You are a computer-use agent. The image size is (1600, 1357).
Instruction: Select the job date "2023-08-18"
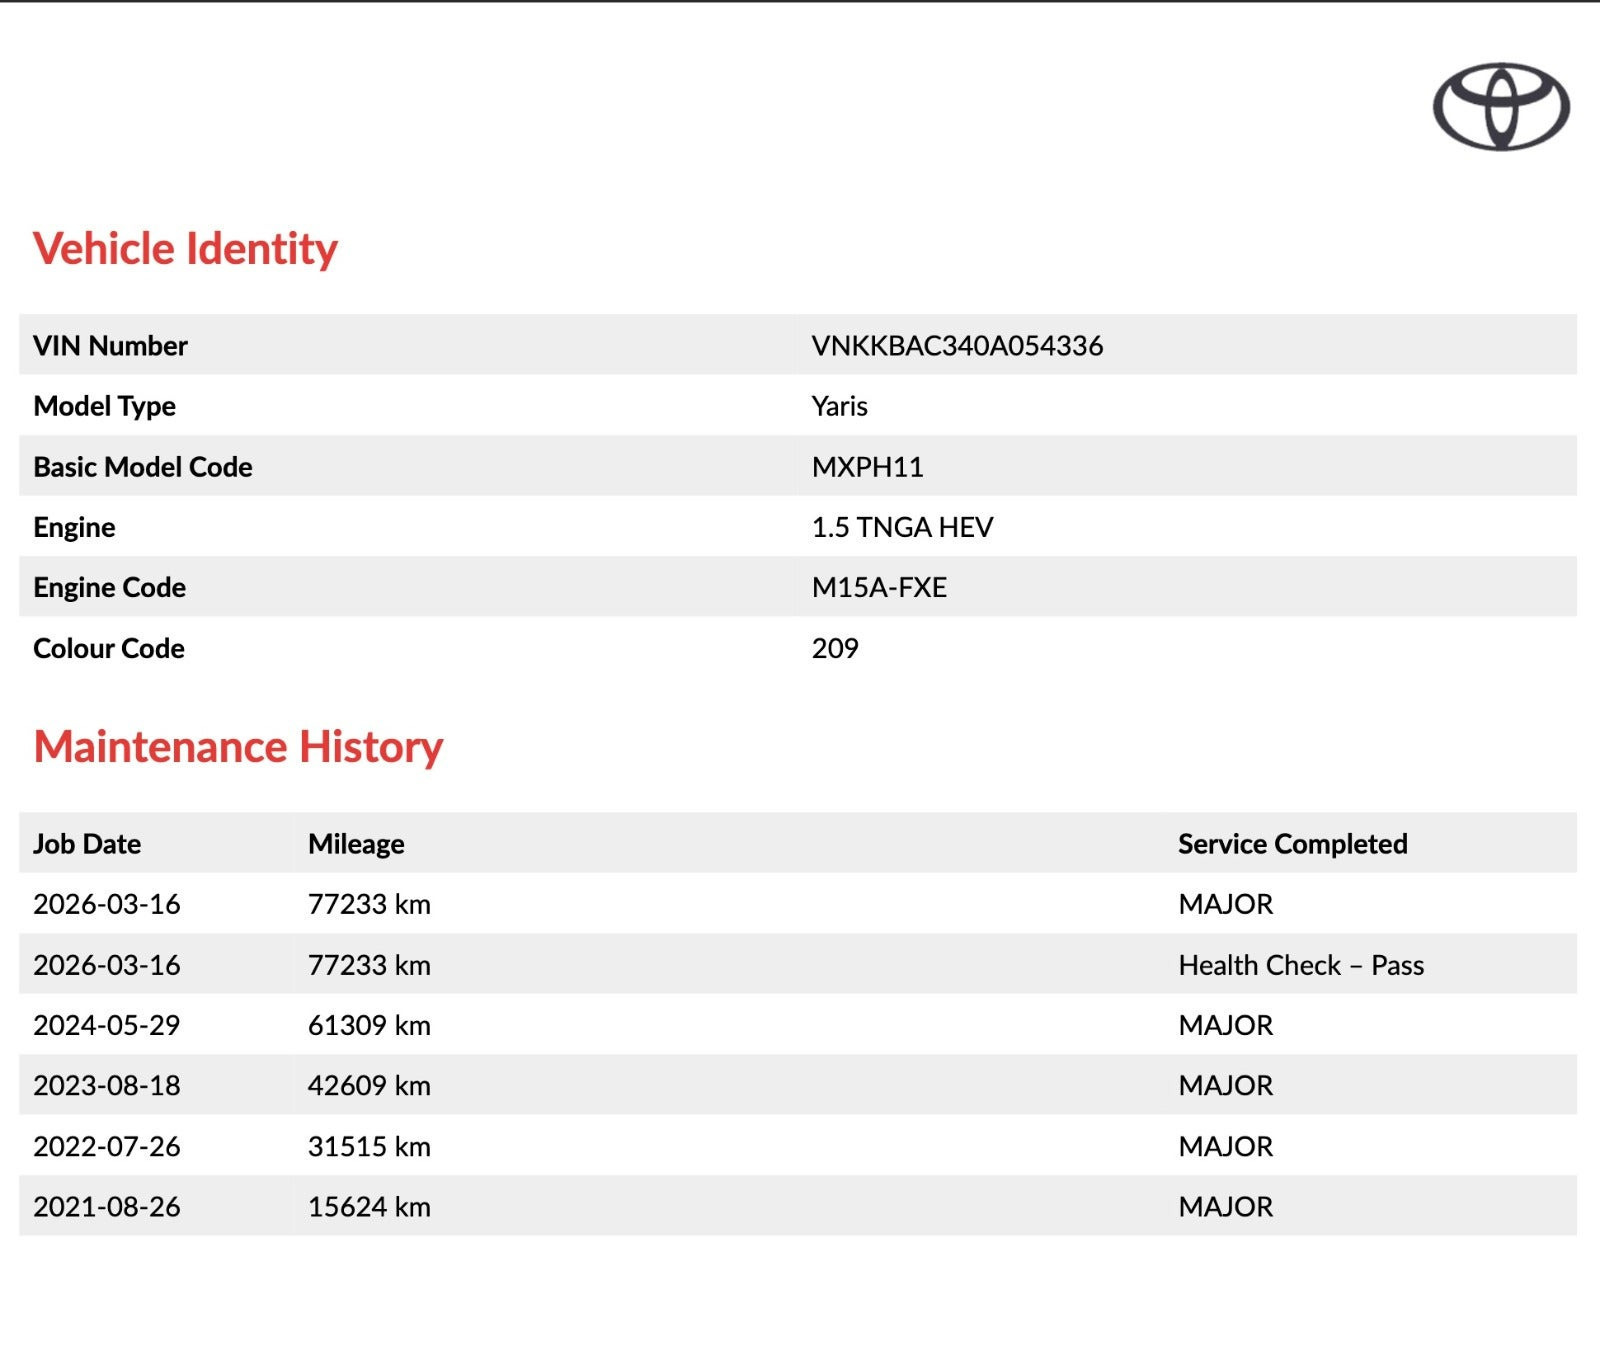coord(106,1085)
